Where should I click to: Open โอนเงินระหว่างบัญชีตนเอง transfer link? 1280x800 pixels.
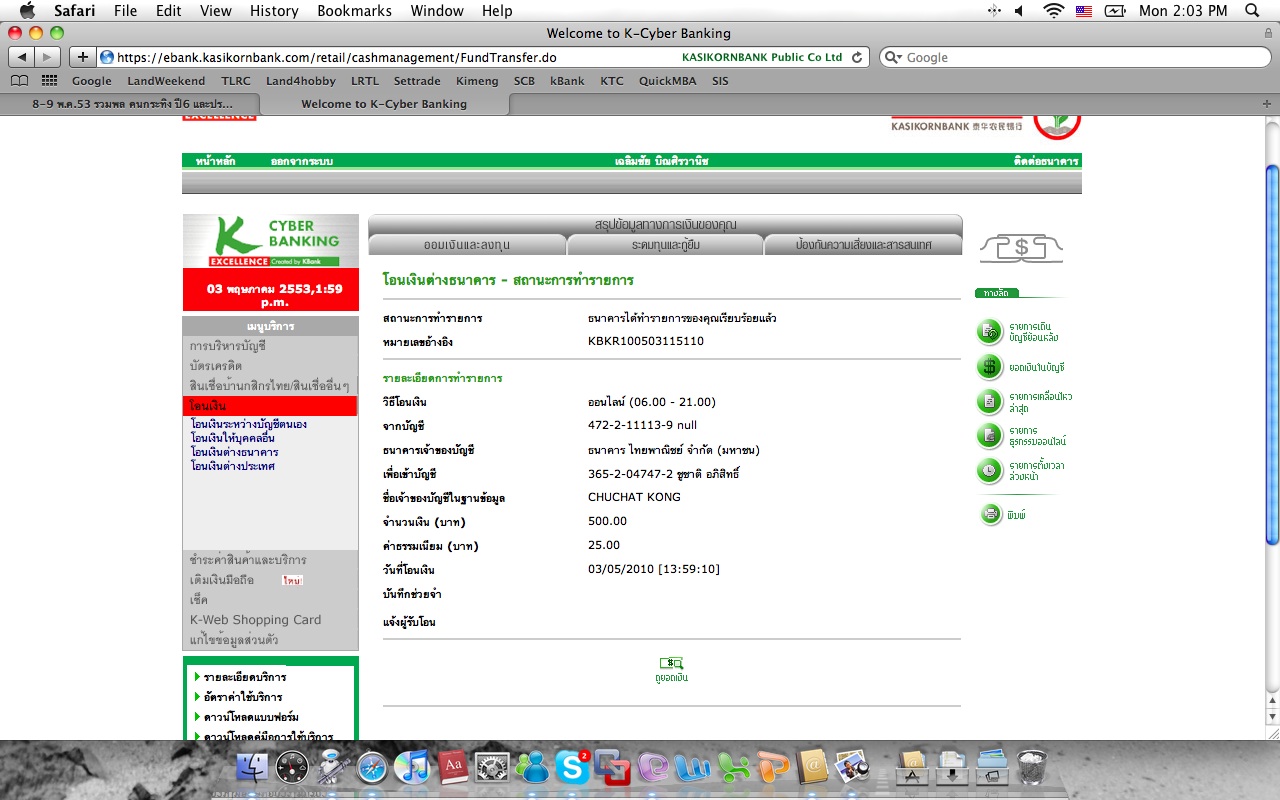[x=249, y=424]
